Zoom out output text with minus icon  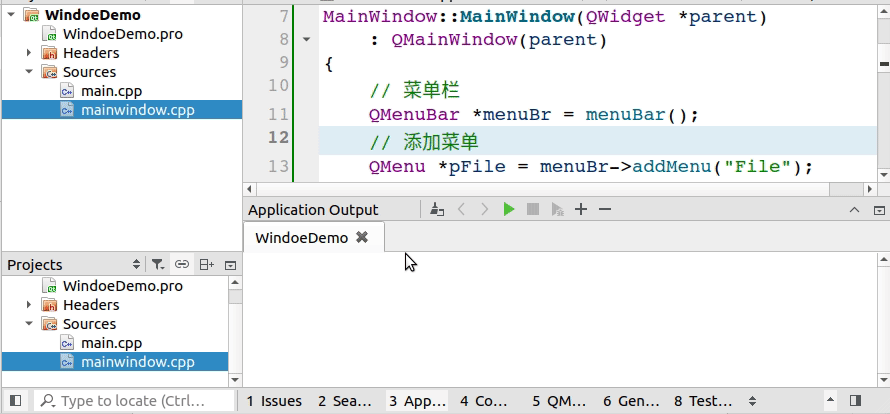(x=604, y=210)
